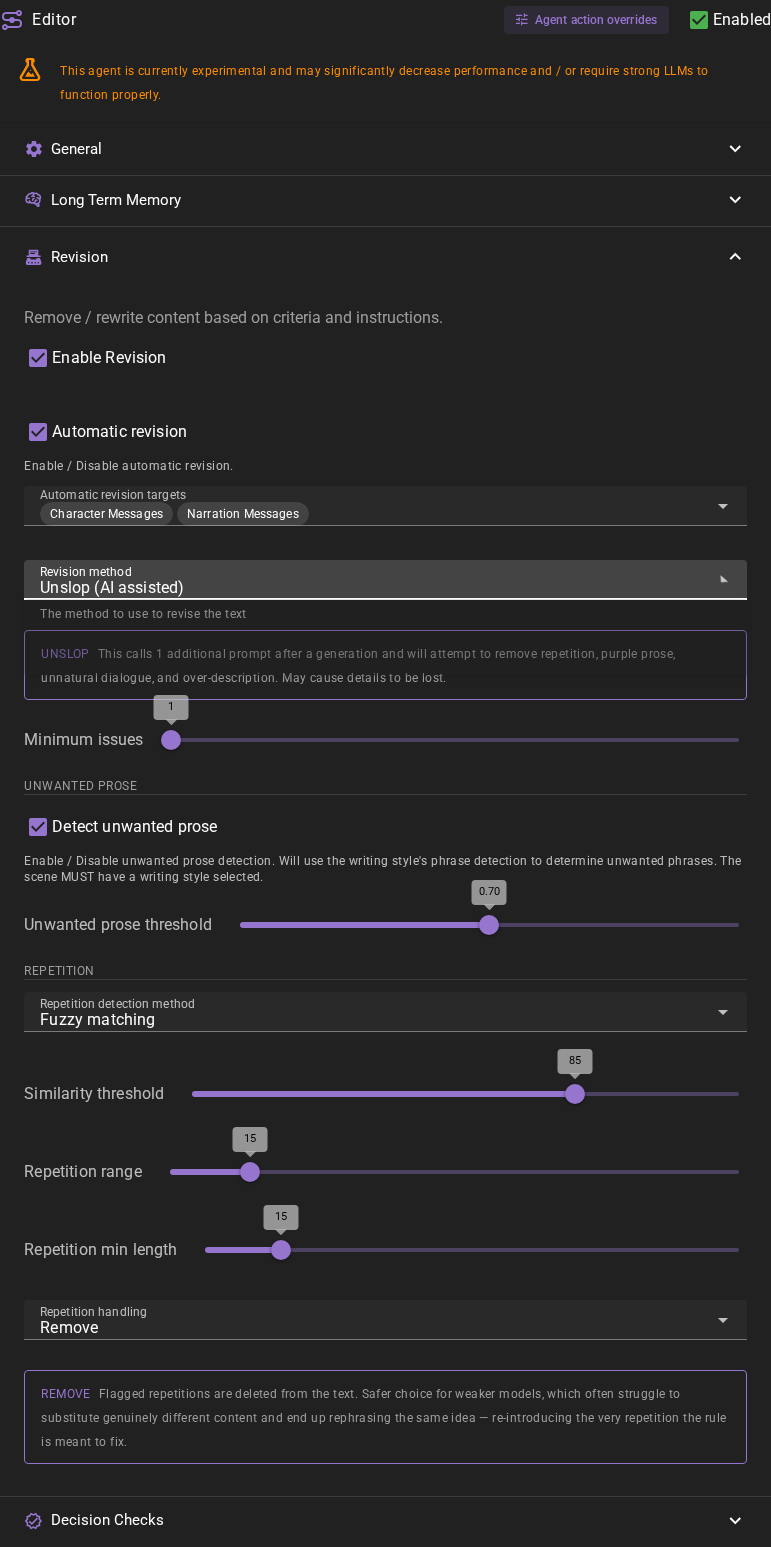Click the REPETITION section heading
Image resolution: width=771 pixels, height=1547 pixels.
pyautogui.click(x=59, y=971)
